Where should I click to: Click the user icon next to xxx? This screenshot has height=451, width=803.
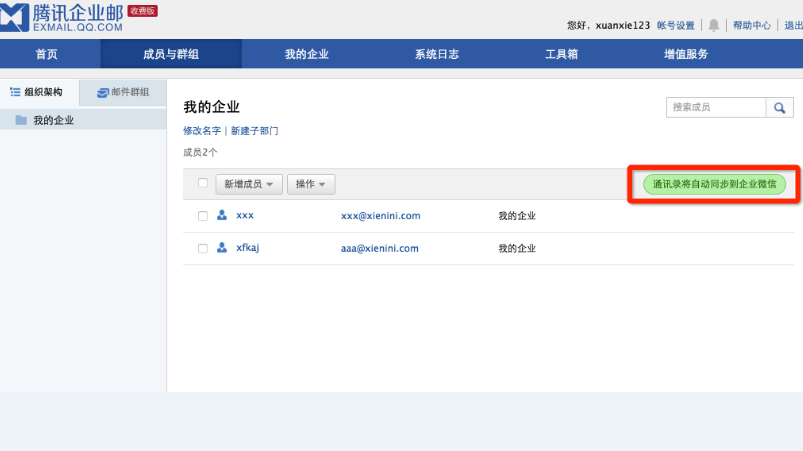click(x=221, y=215)
